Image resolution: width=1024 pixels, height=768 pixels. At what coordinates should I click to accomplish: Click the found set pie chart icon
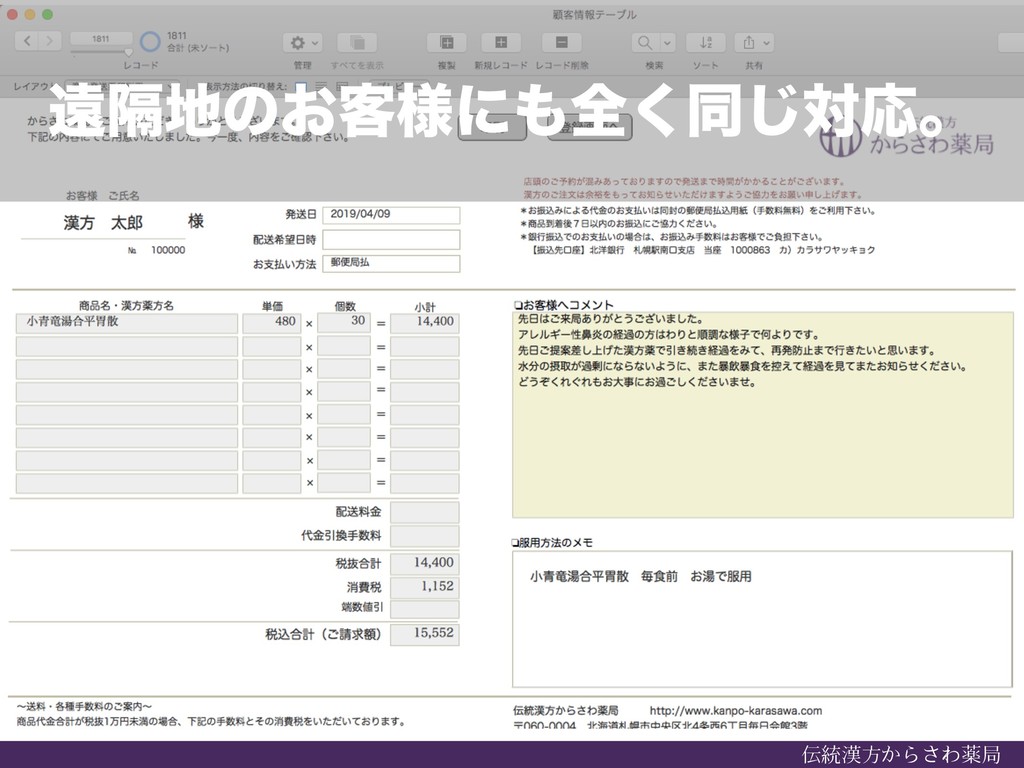click(x=150, y=42)
